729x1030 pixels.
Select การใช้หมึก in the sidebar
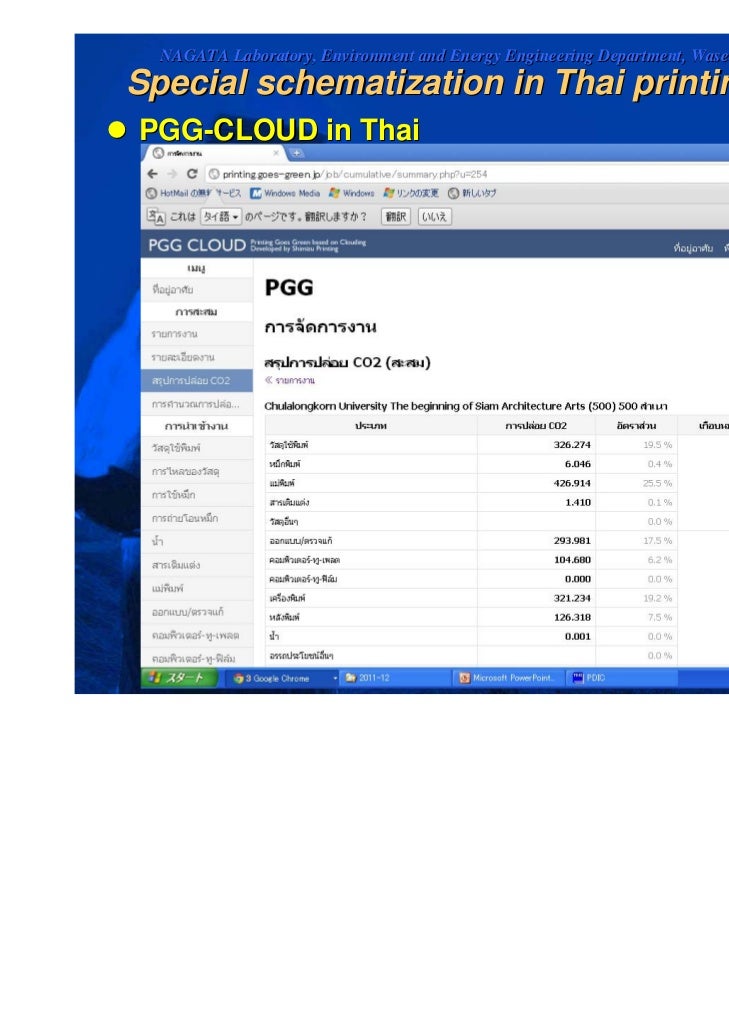coord(196,495)
